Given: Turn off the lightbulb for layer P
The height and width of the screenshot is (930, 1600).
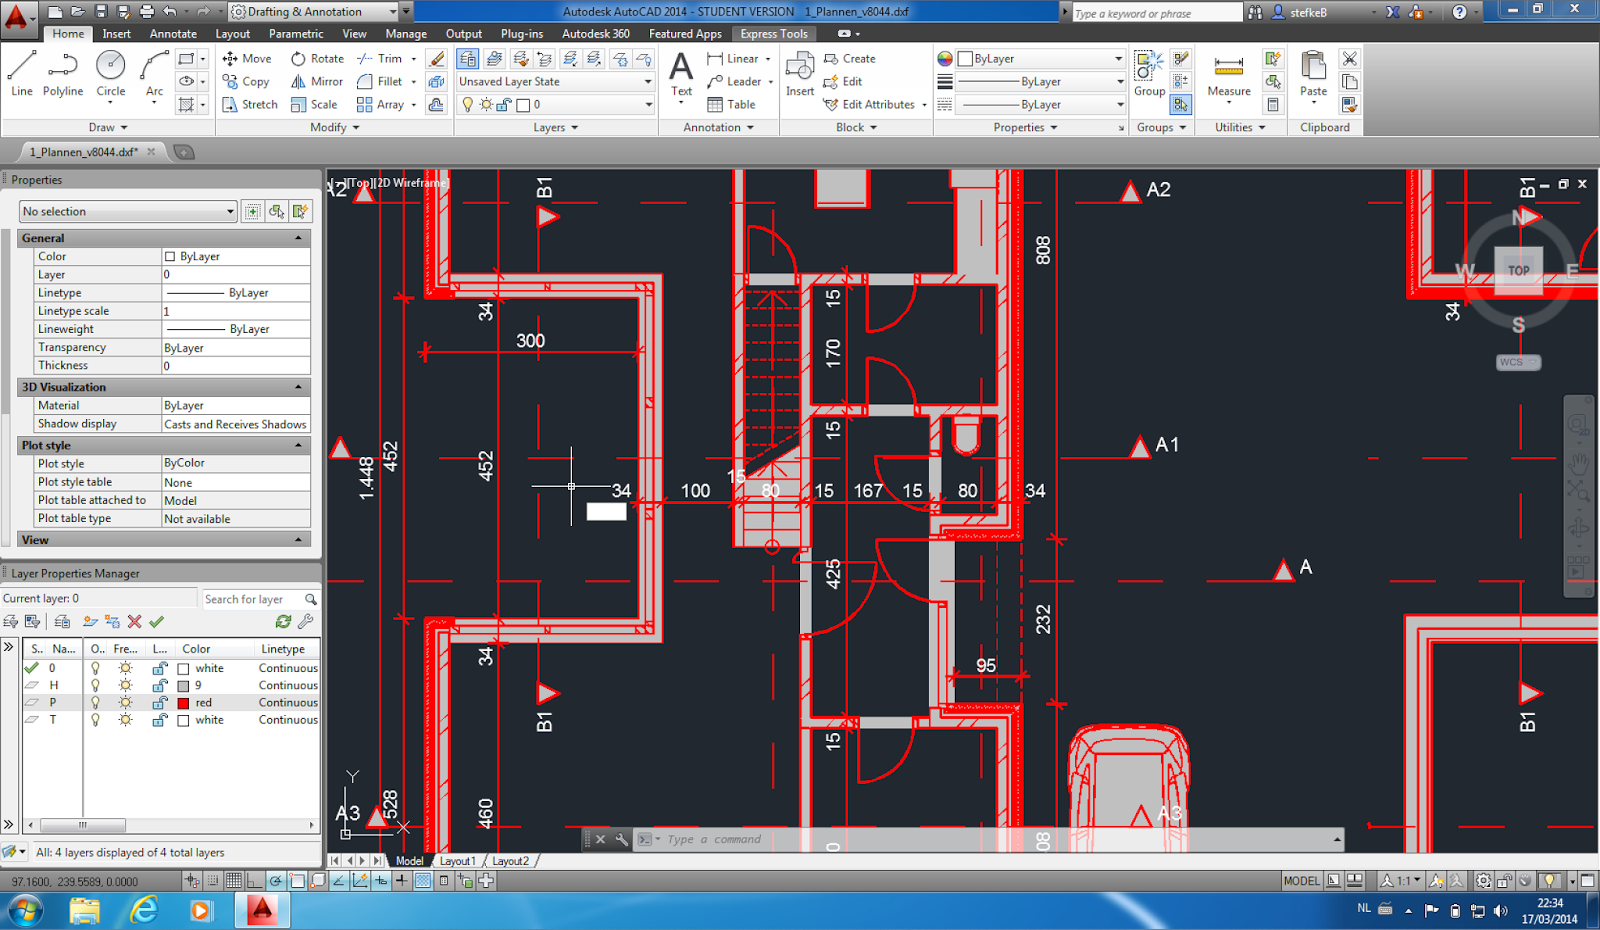Looking at the screenshot, I should (95, 702).
